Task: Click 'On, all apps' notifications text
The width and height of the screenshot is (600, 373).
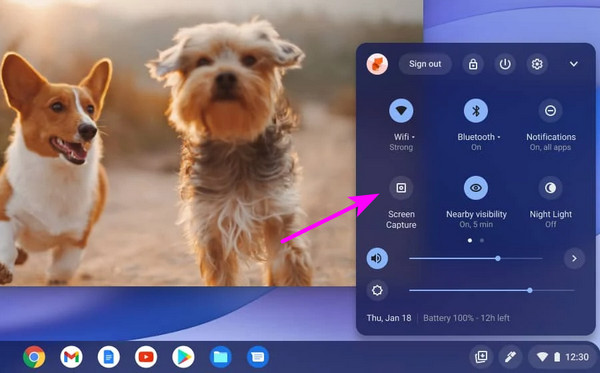Action: pyautogui.click(x=550, y=147)
